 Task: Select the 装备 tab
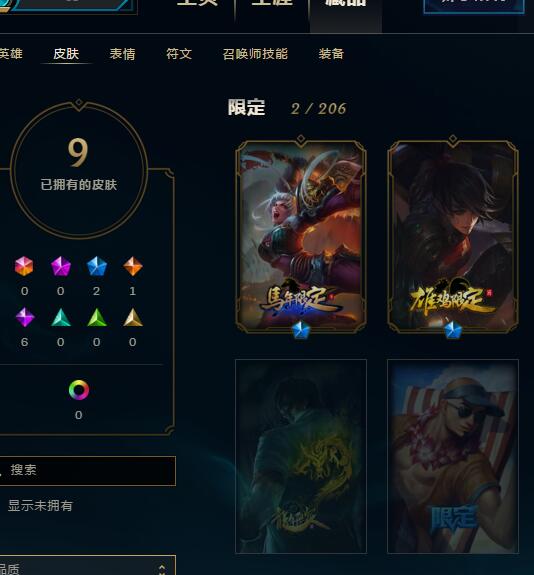click(331, 54)
